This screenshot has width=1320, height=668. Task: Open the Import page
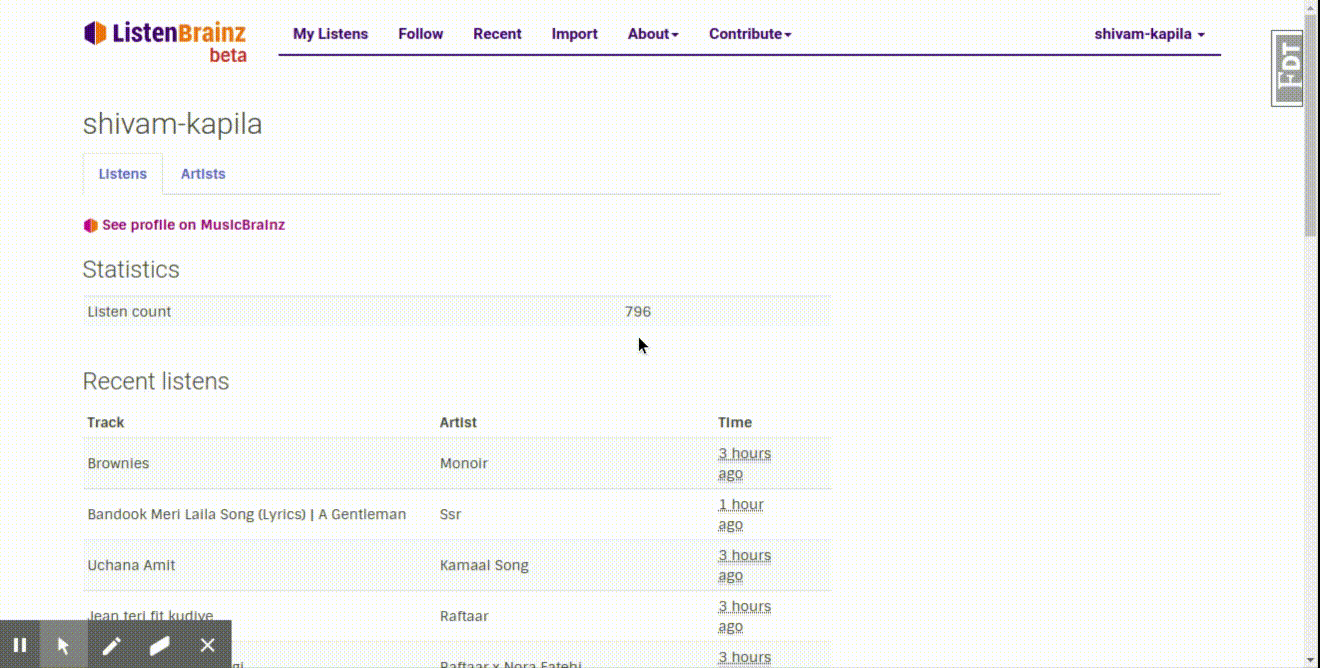(574, 34)
